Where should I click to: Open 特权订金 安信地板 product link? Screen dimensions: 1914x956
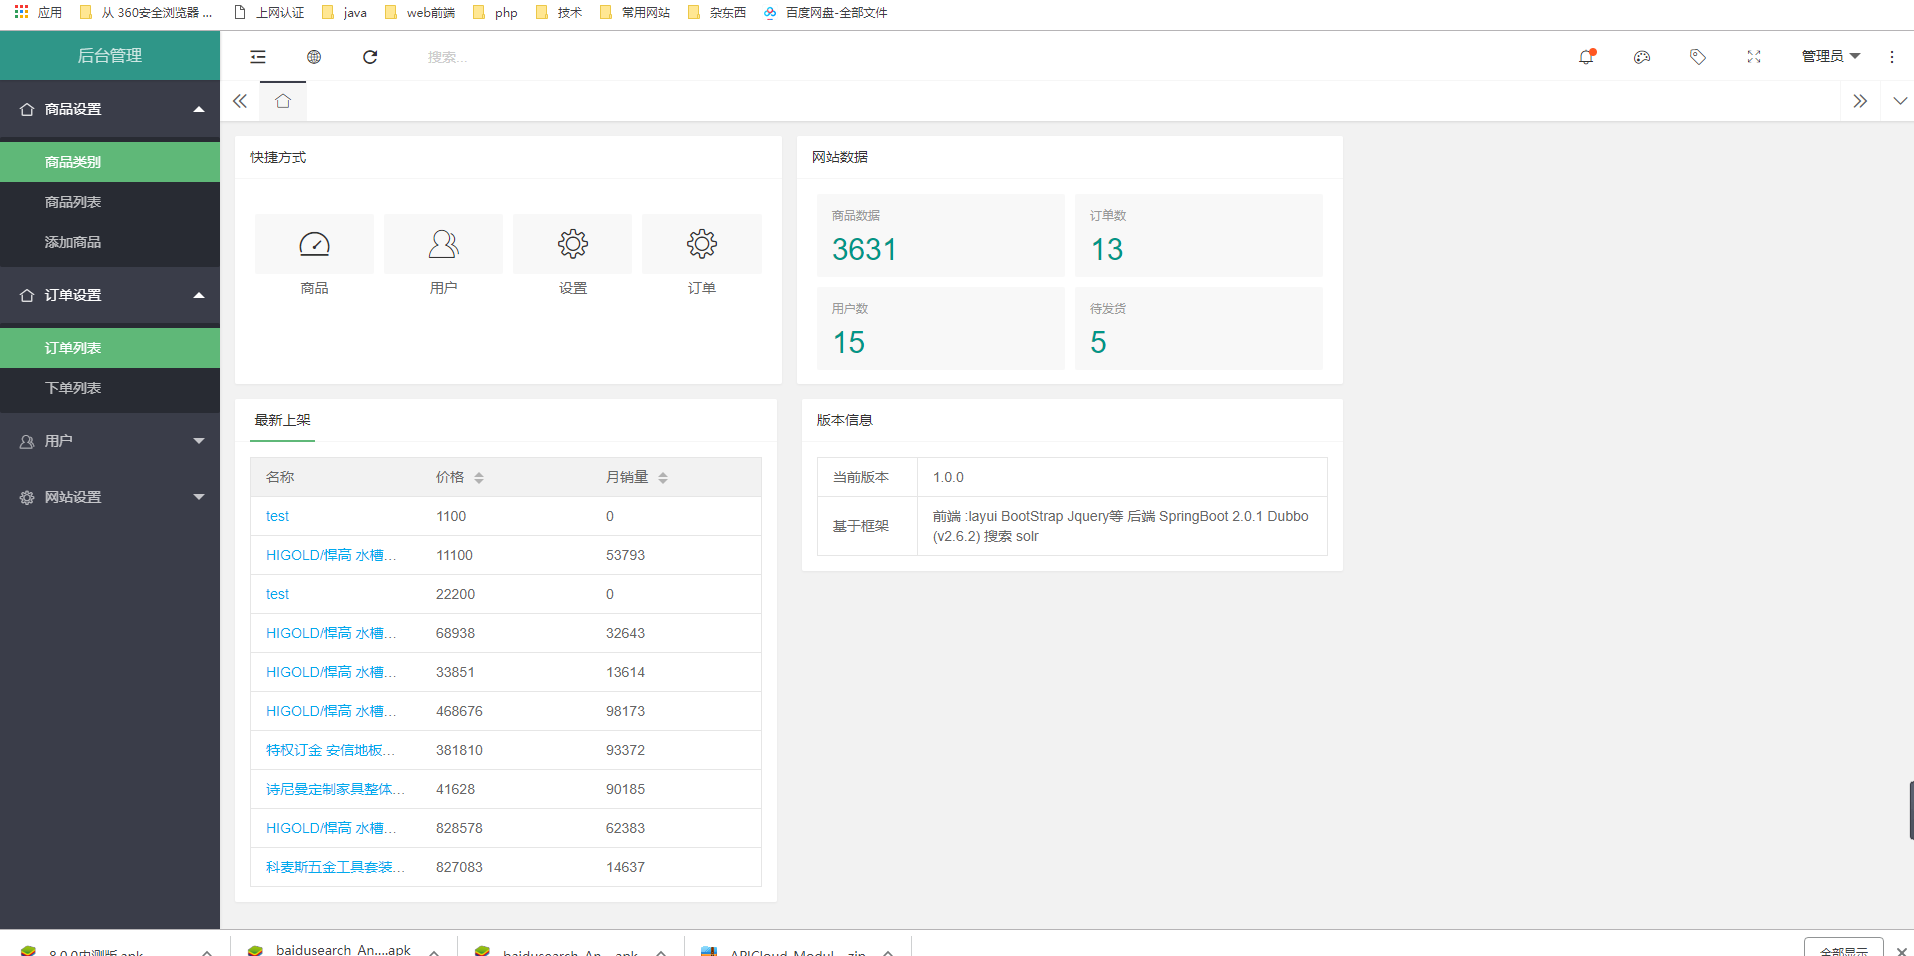[330, 750]
